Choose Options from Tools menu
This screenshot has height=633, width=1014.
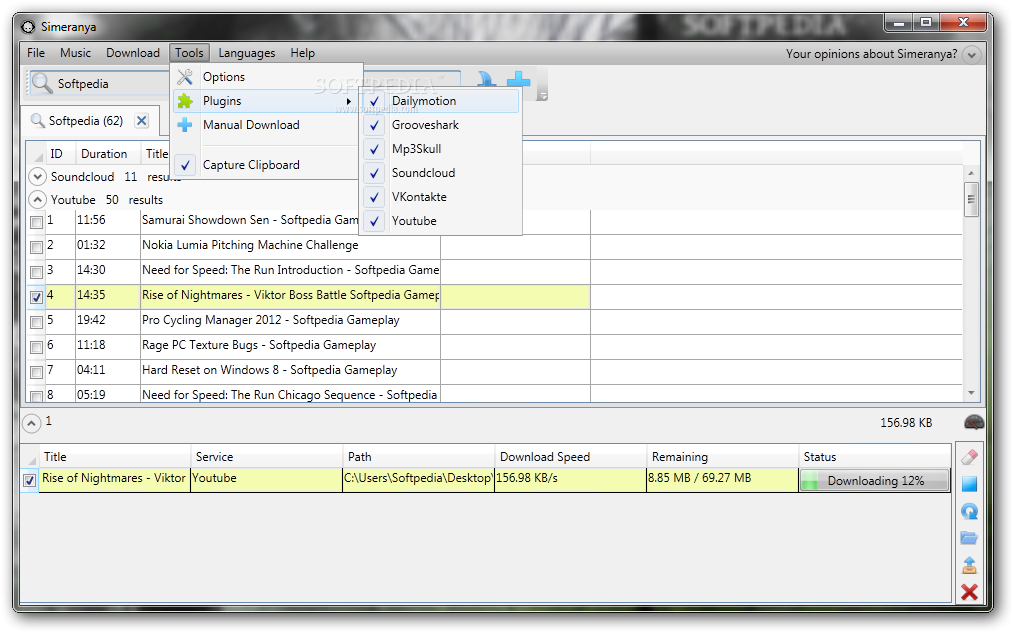click(x=265, y=77)
